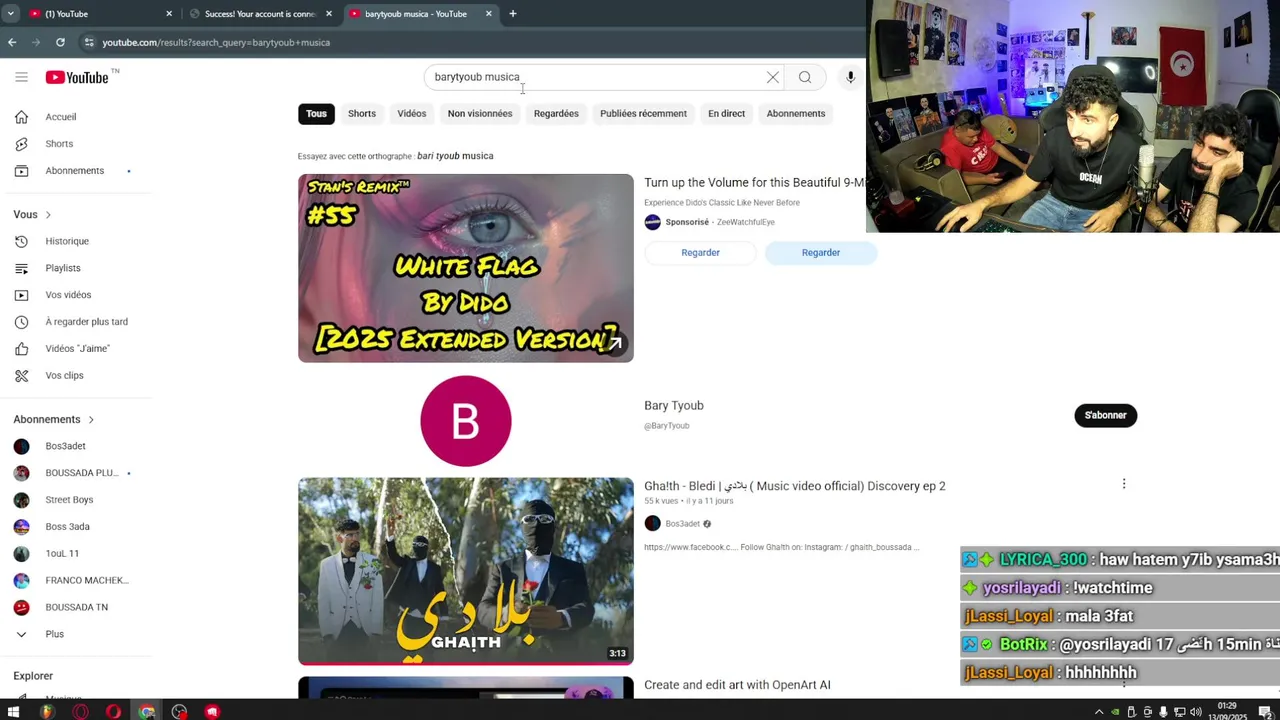Click the white Regarder button
The width and height of the screenshot is (1280, 720).
[700, 253]
